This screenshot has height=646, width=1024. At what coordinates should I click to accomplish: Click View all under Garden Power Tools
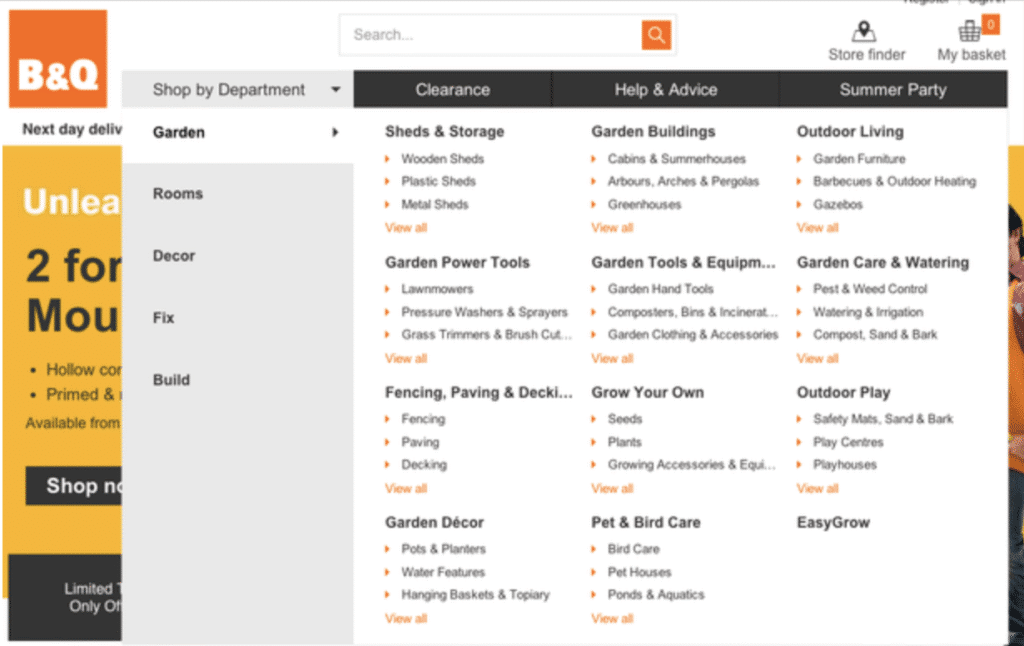(x=406, y=358)
